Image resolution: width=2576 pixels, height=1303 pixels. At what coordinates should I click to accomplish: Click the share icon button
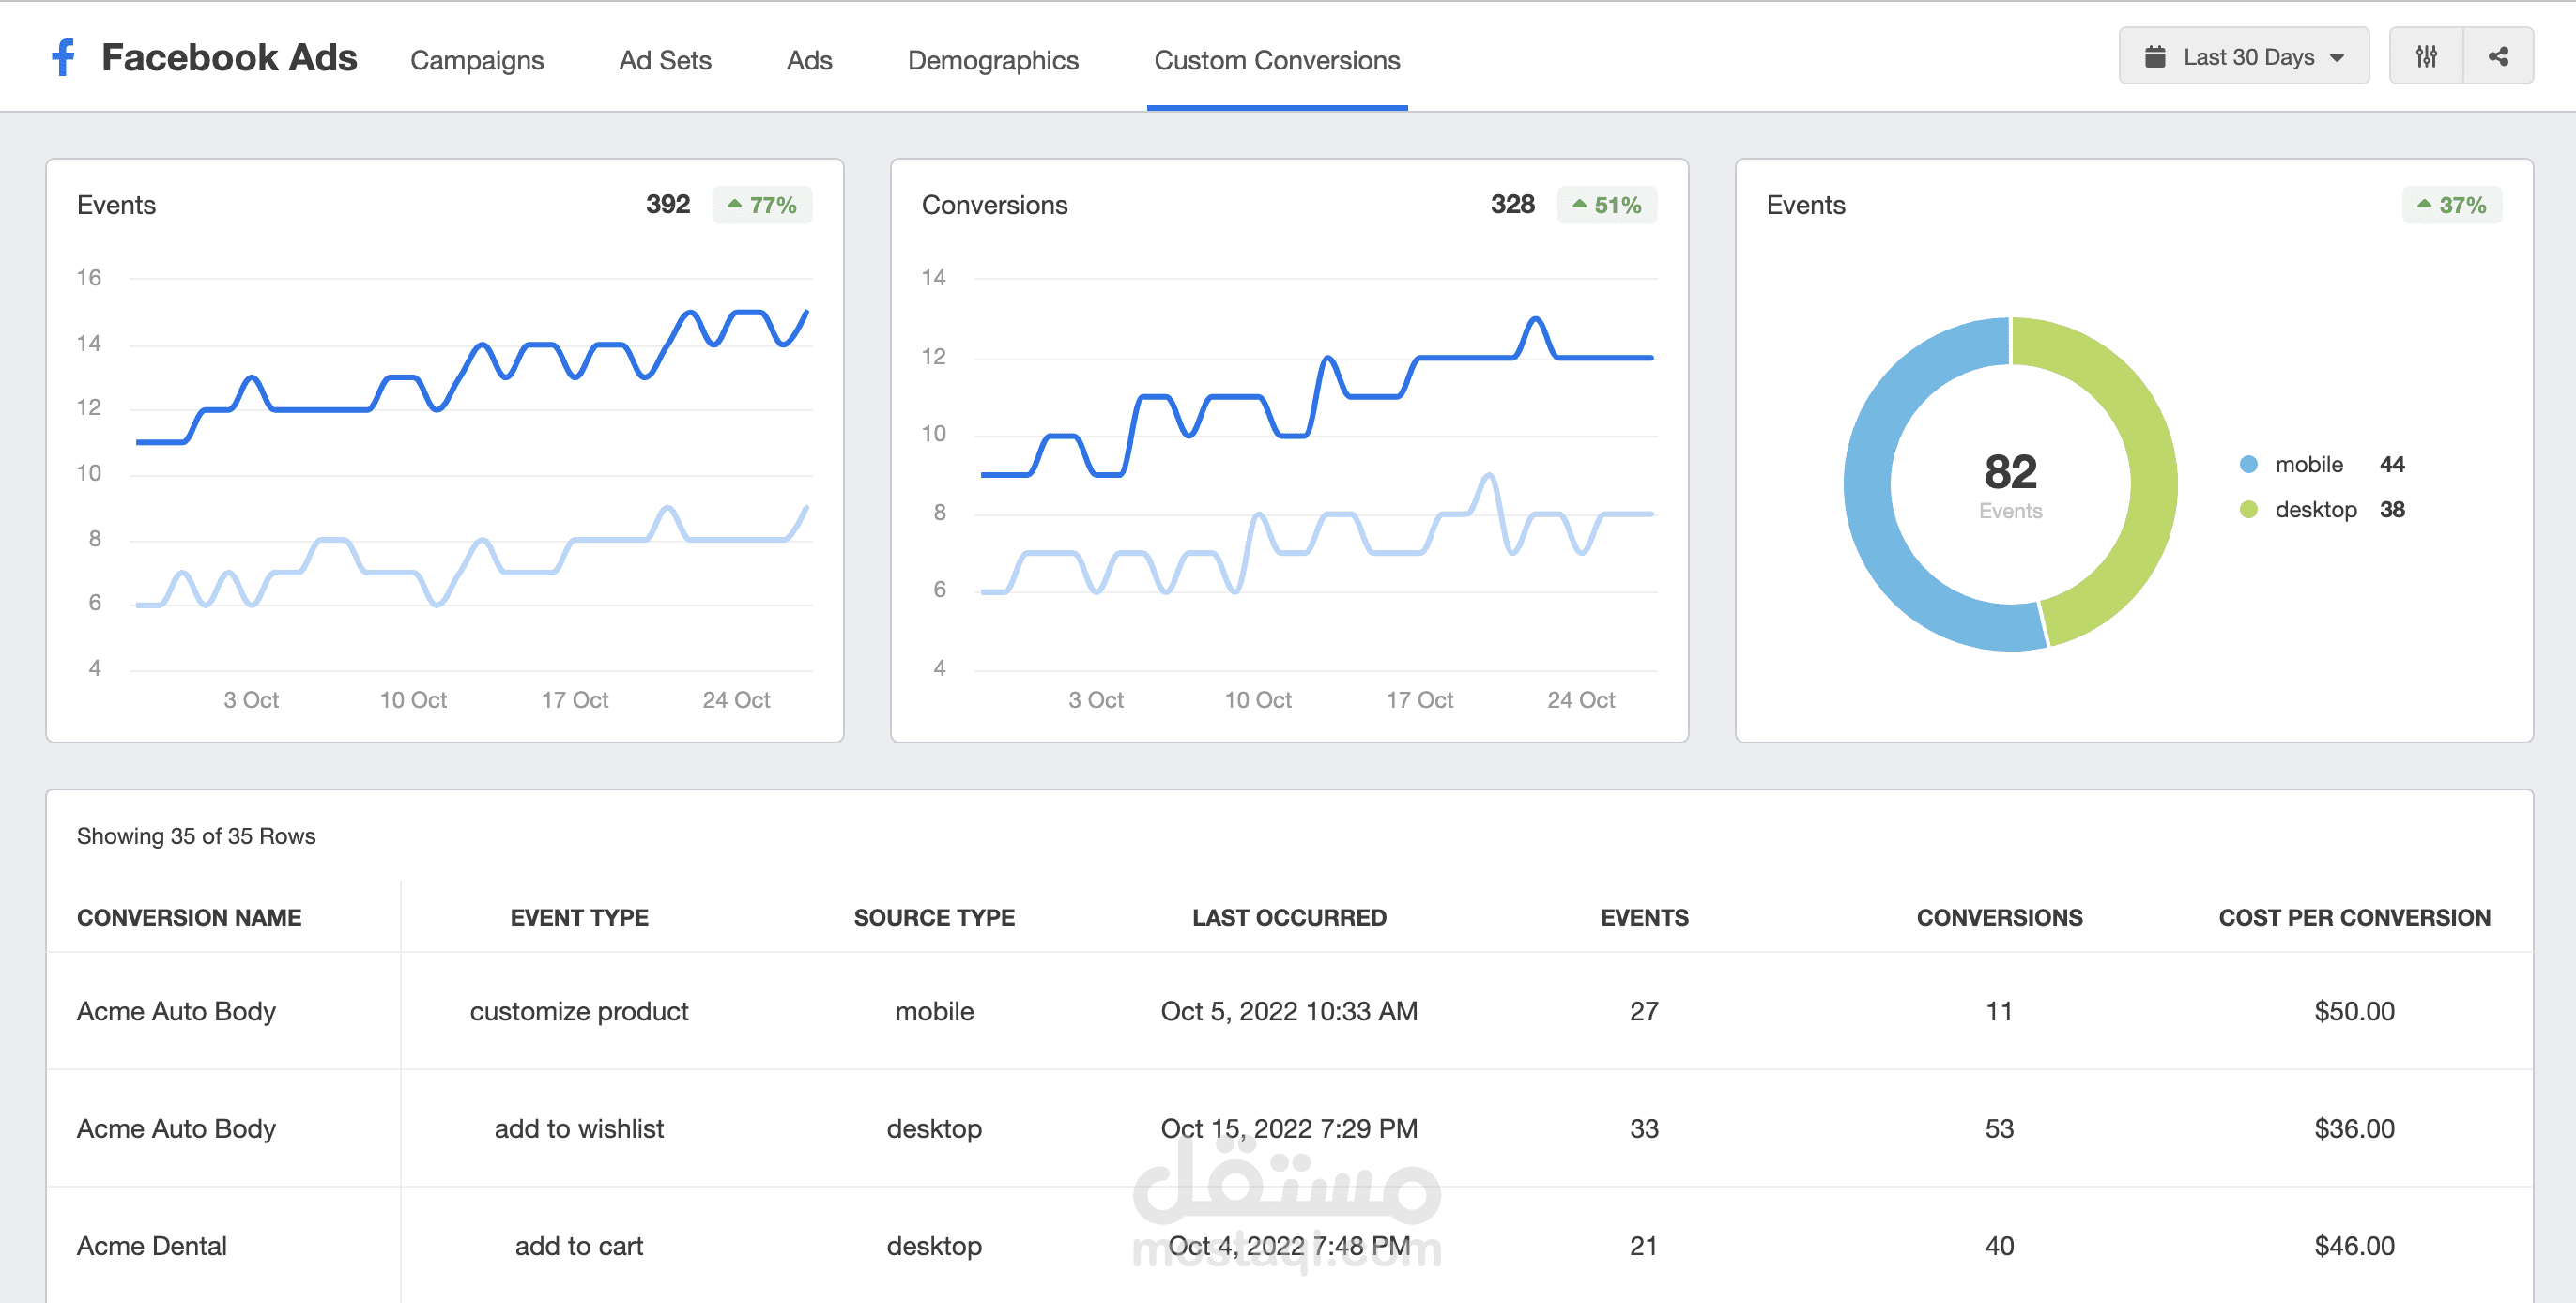(2498, 57)
